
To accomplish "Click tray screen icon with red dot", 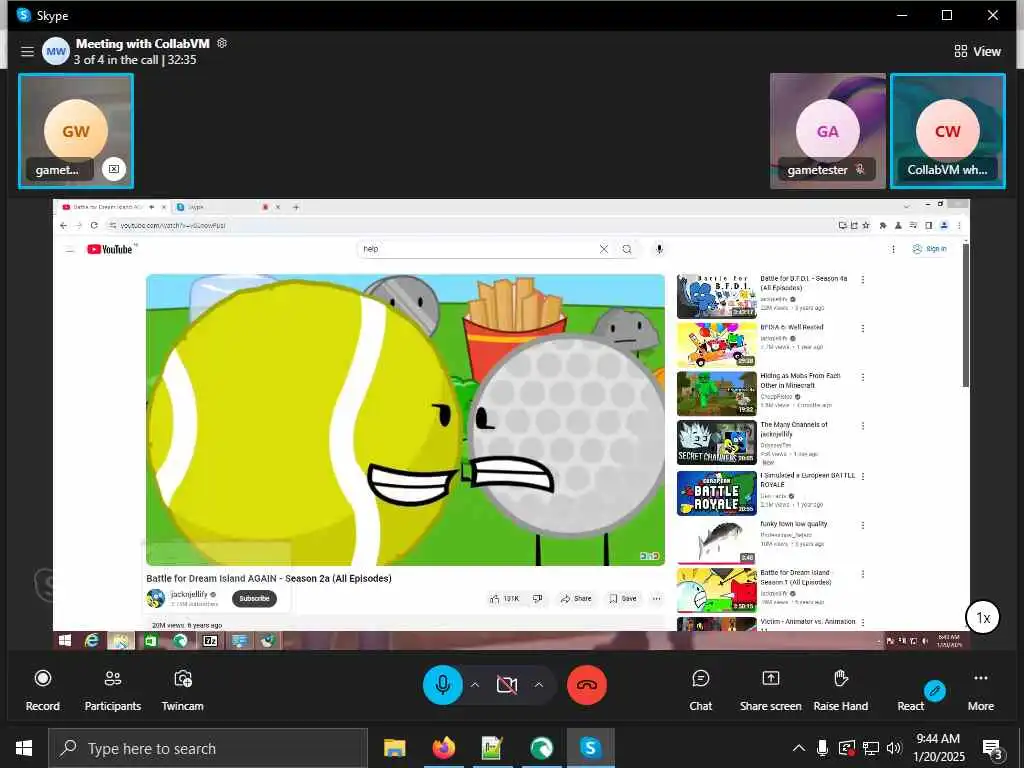I will coord(846,748).
